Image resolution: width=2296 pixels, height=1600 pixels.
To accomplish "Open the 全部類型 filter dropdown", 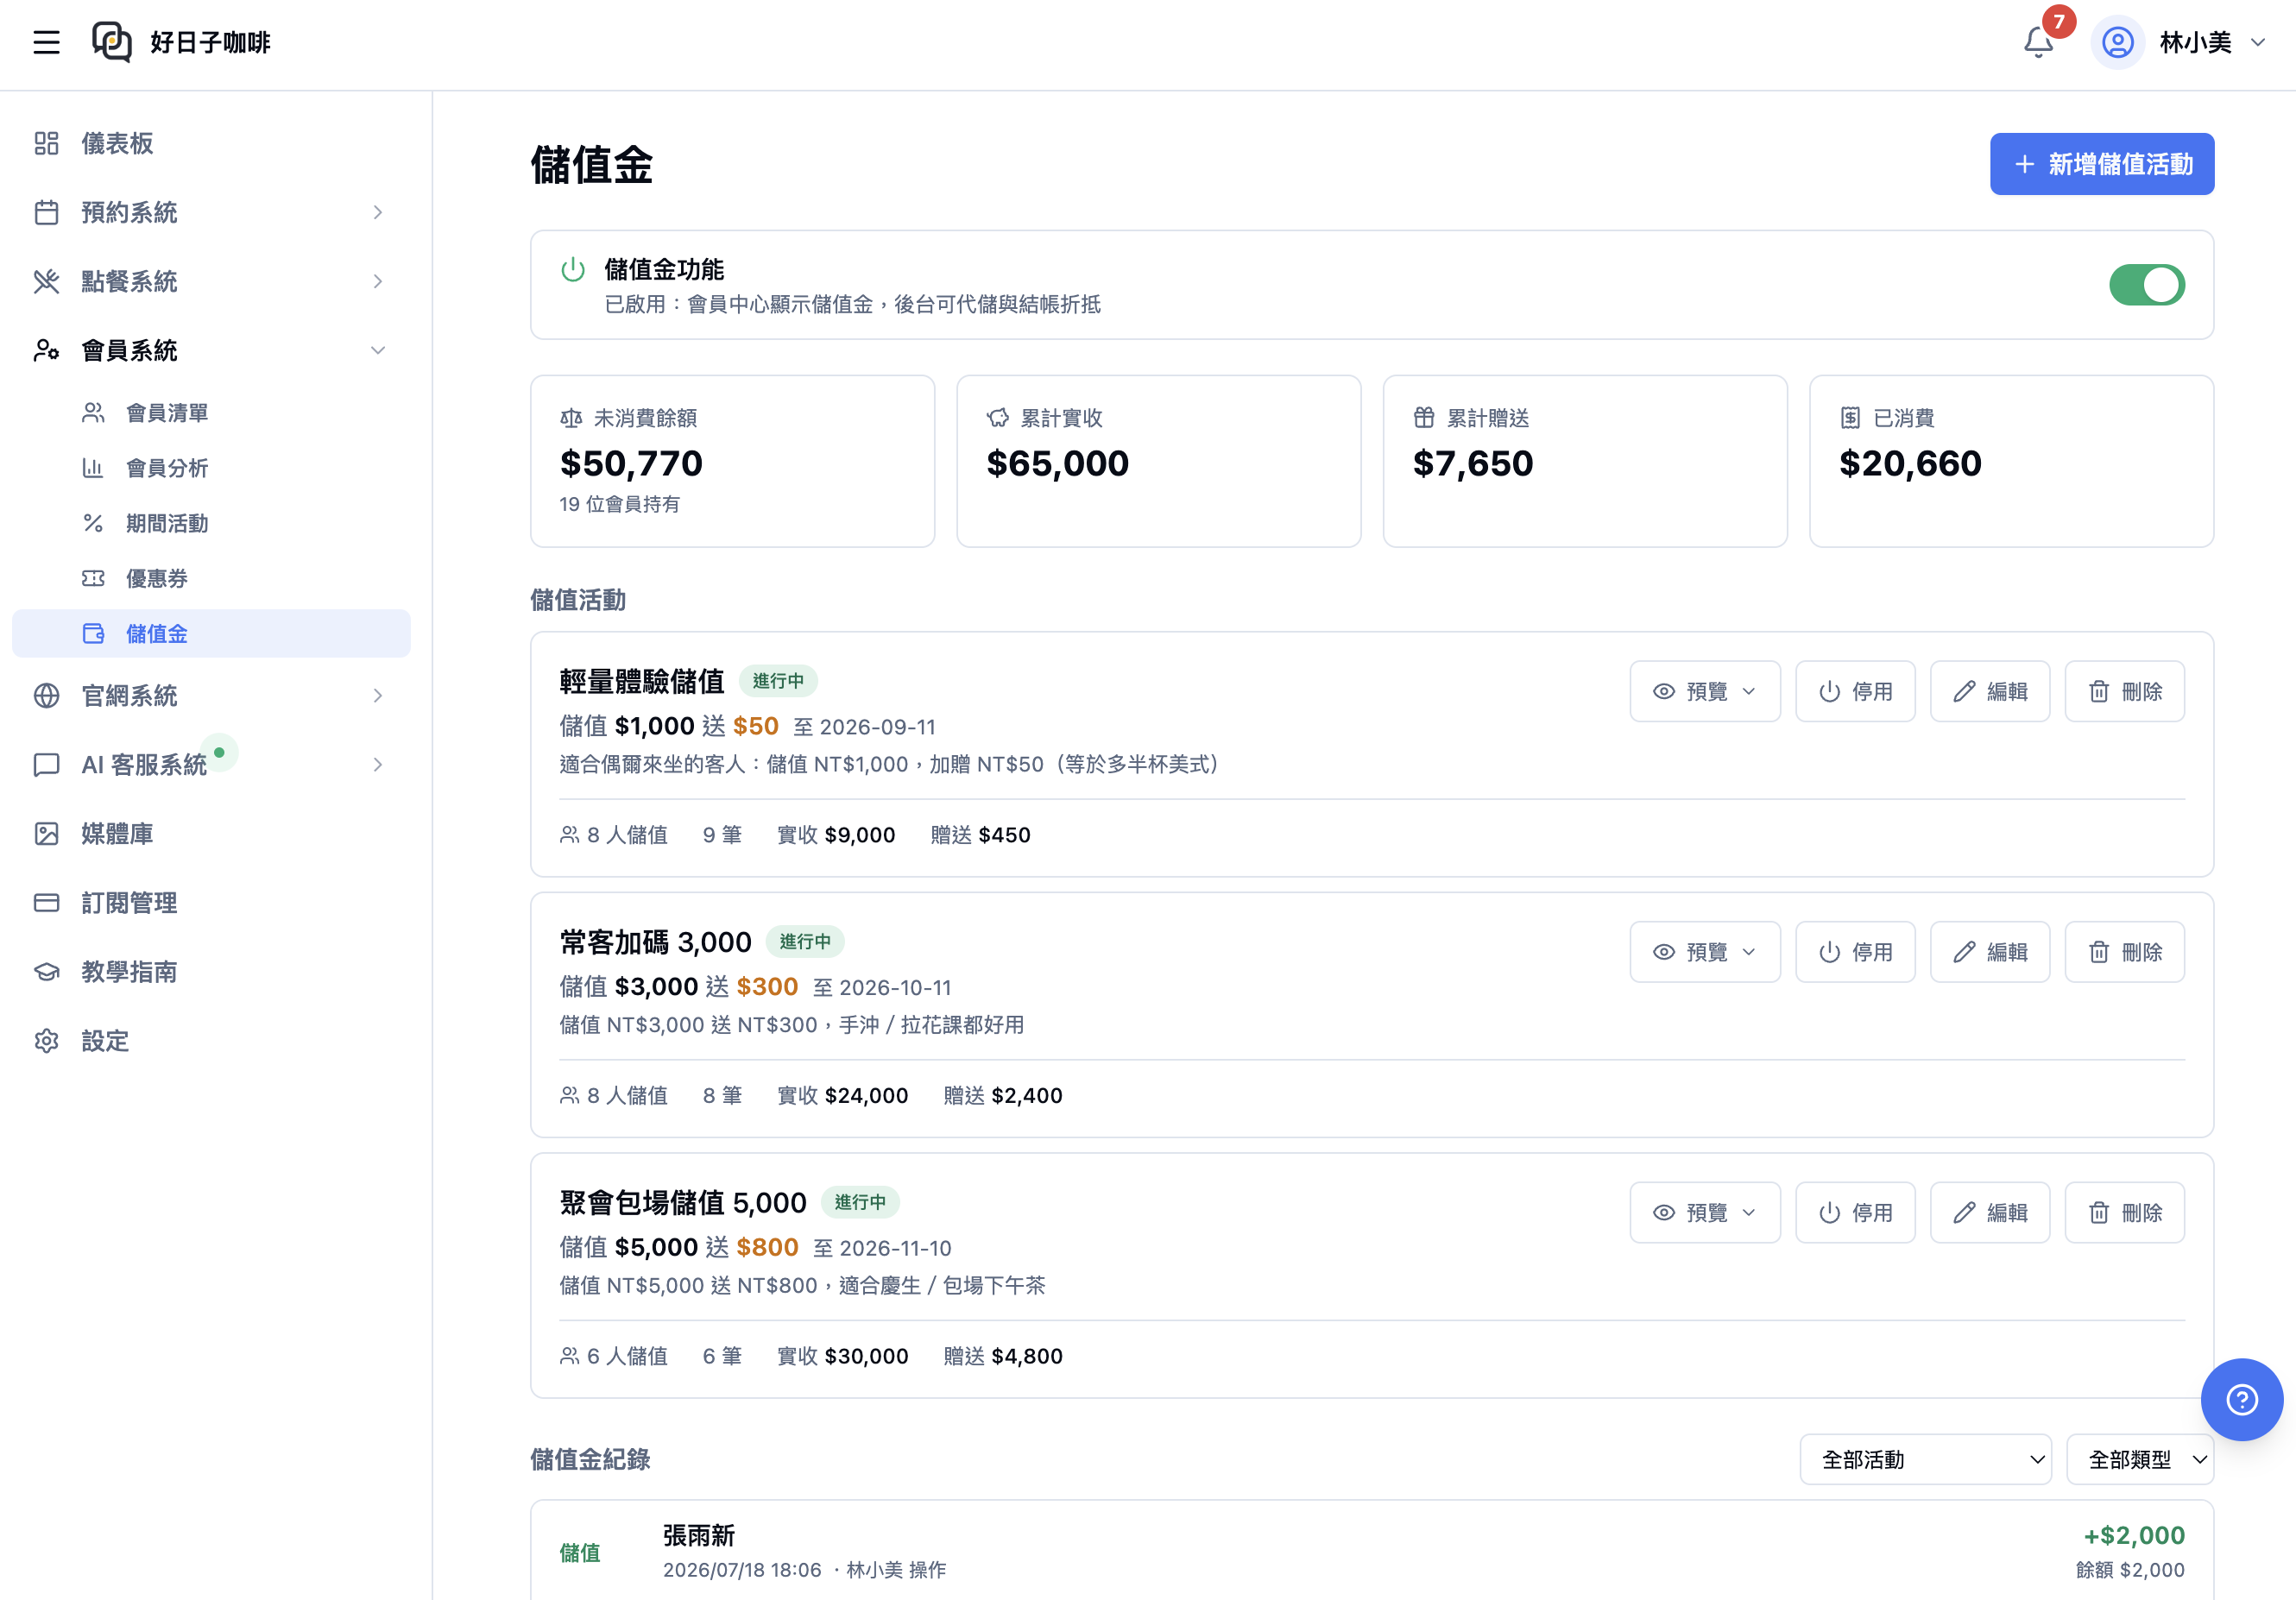I will (2140, 1459).
